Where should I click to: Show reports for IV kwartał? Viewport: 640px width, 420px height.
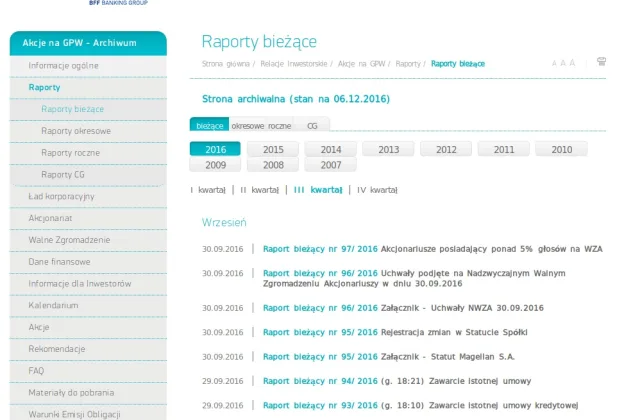pyautogui.click(x=377, y=190)
